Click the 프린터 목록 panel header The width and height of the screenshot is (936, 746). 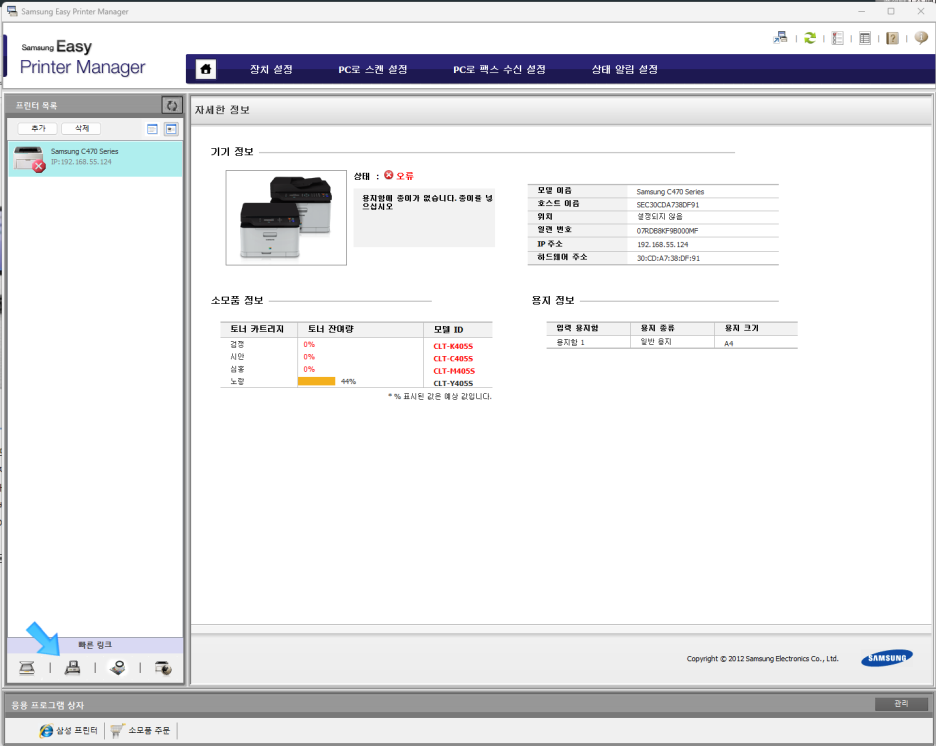tap(36, 106)
